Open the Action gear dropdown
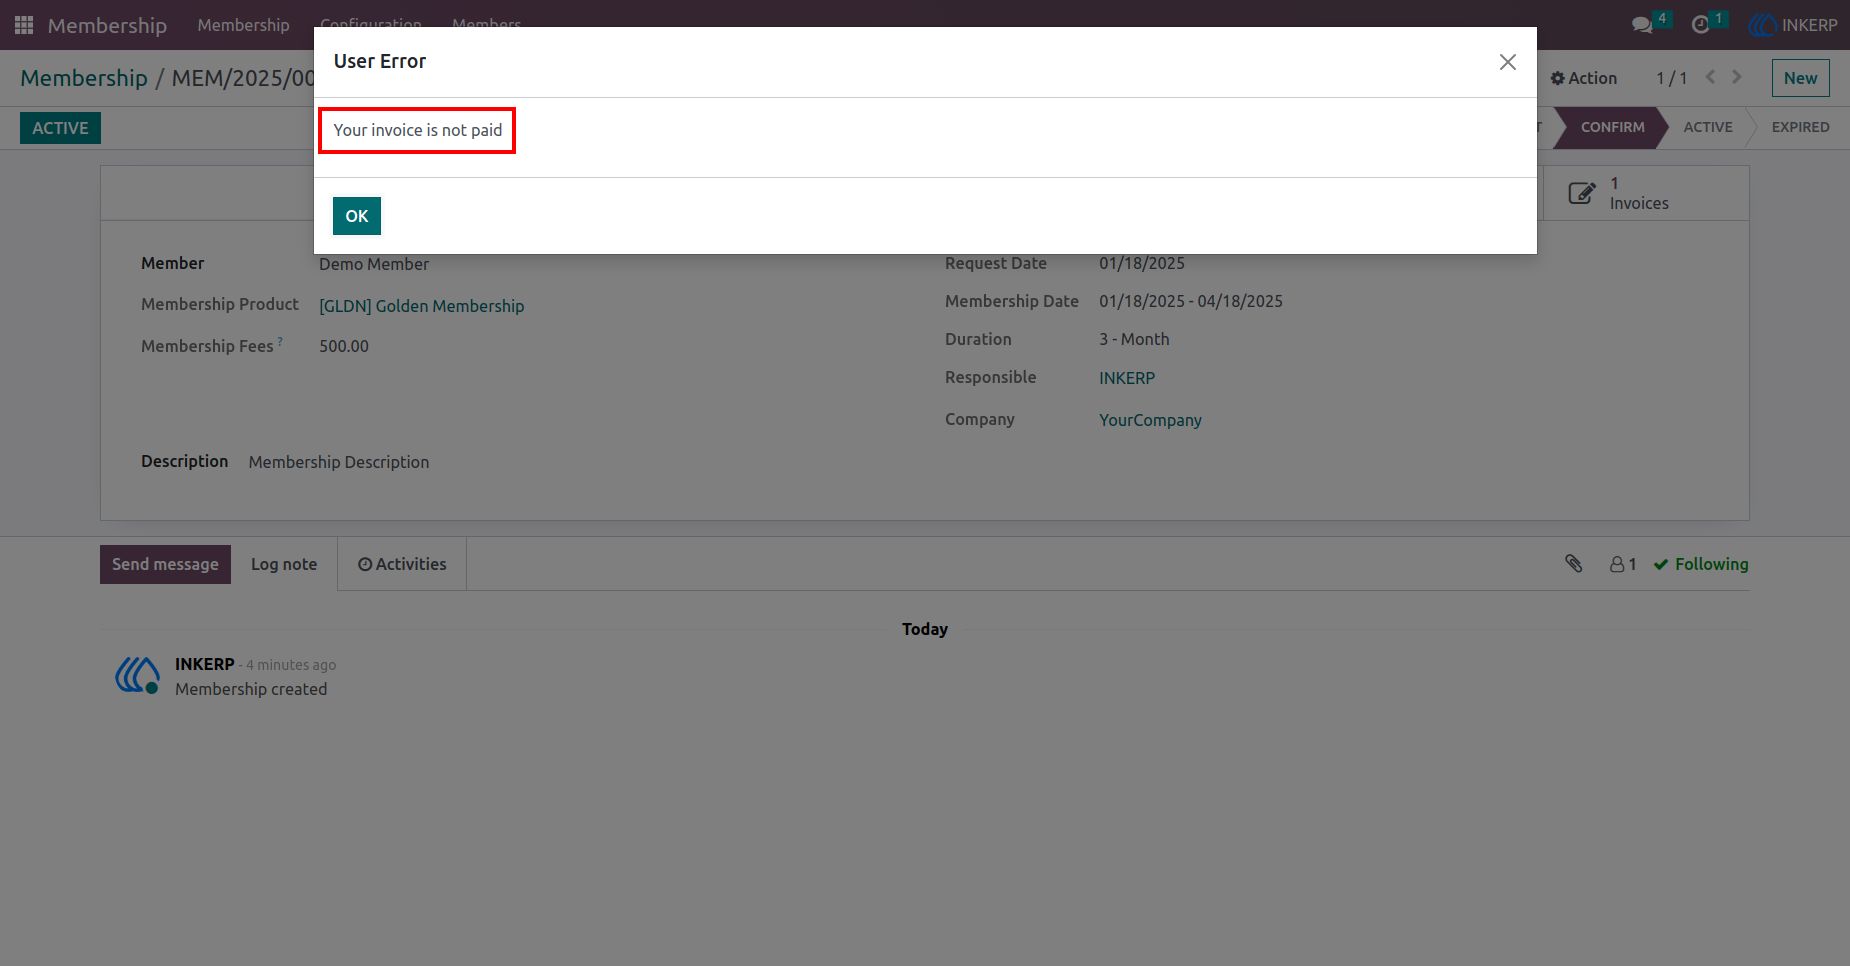The width and height of the screenshot is (1850, 966). pyautogui.click(x=1584, y=78)
